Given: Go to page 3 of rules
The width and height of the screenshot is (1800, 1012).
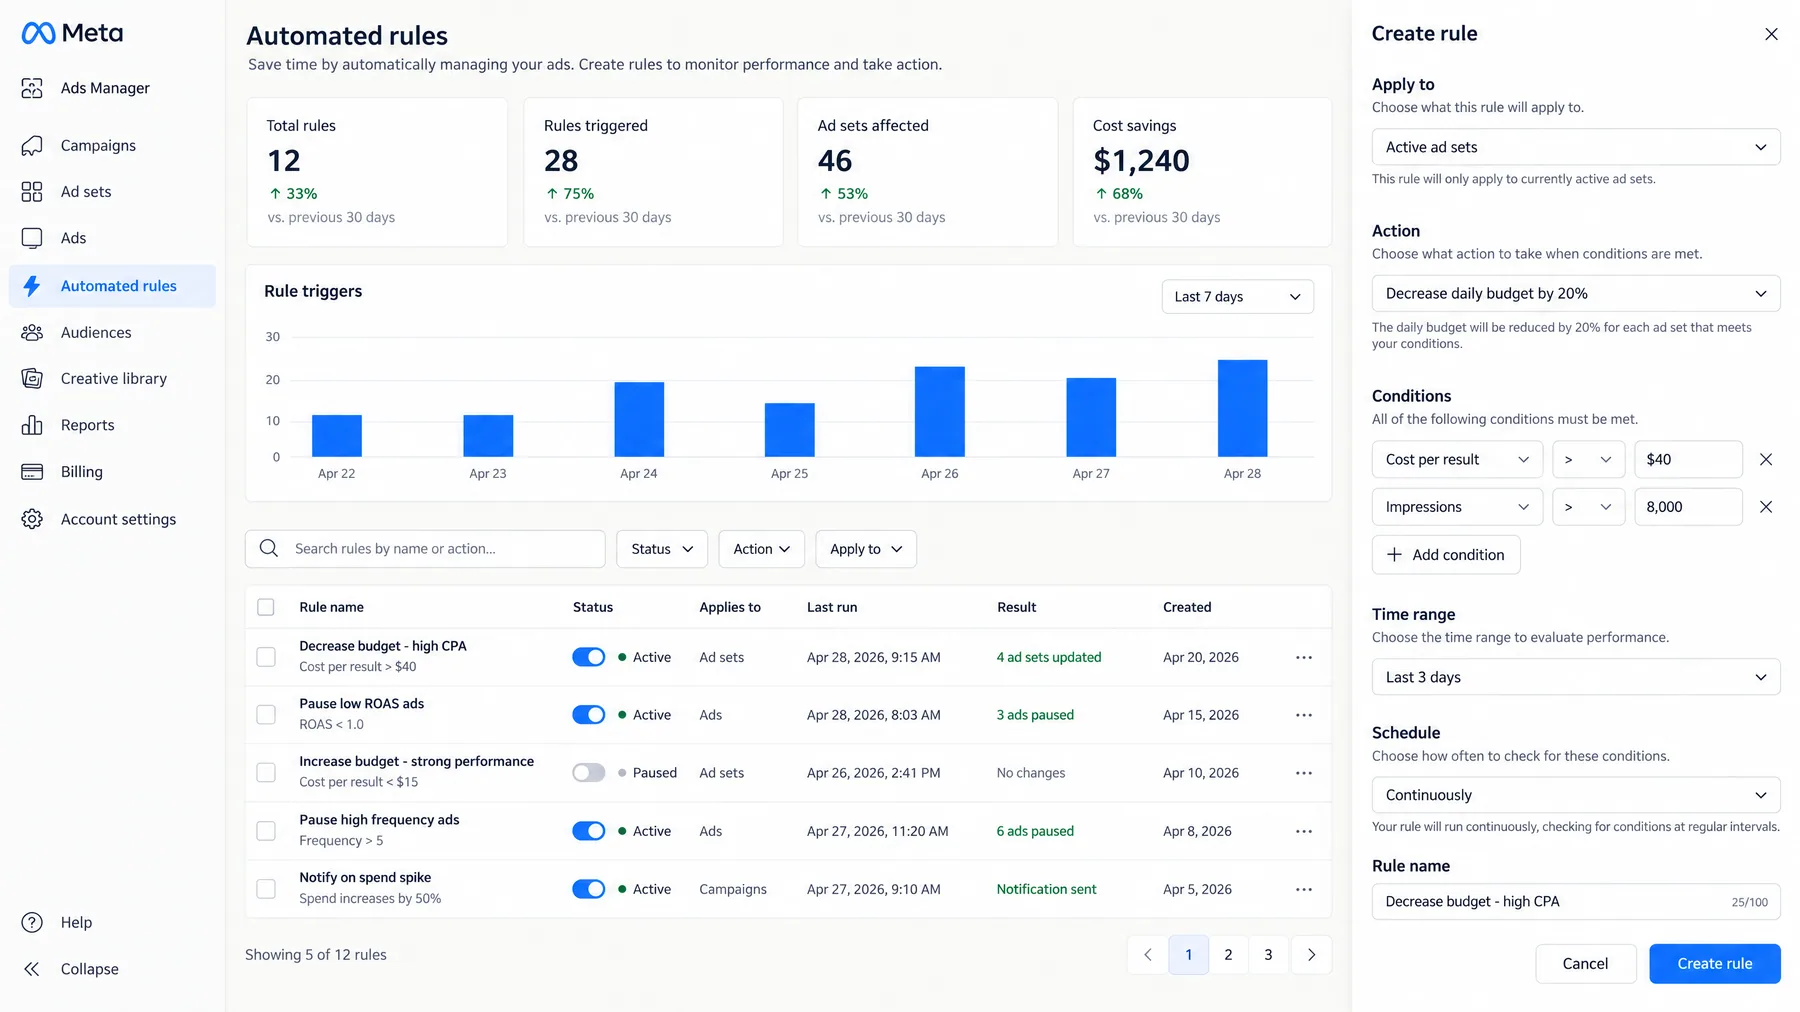Looking at the screenshot, I should [1268, 955].
